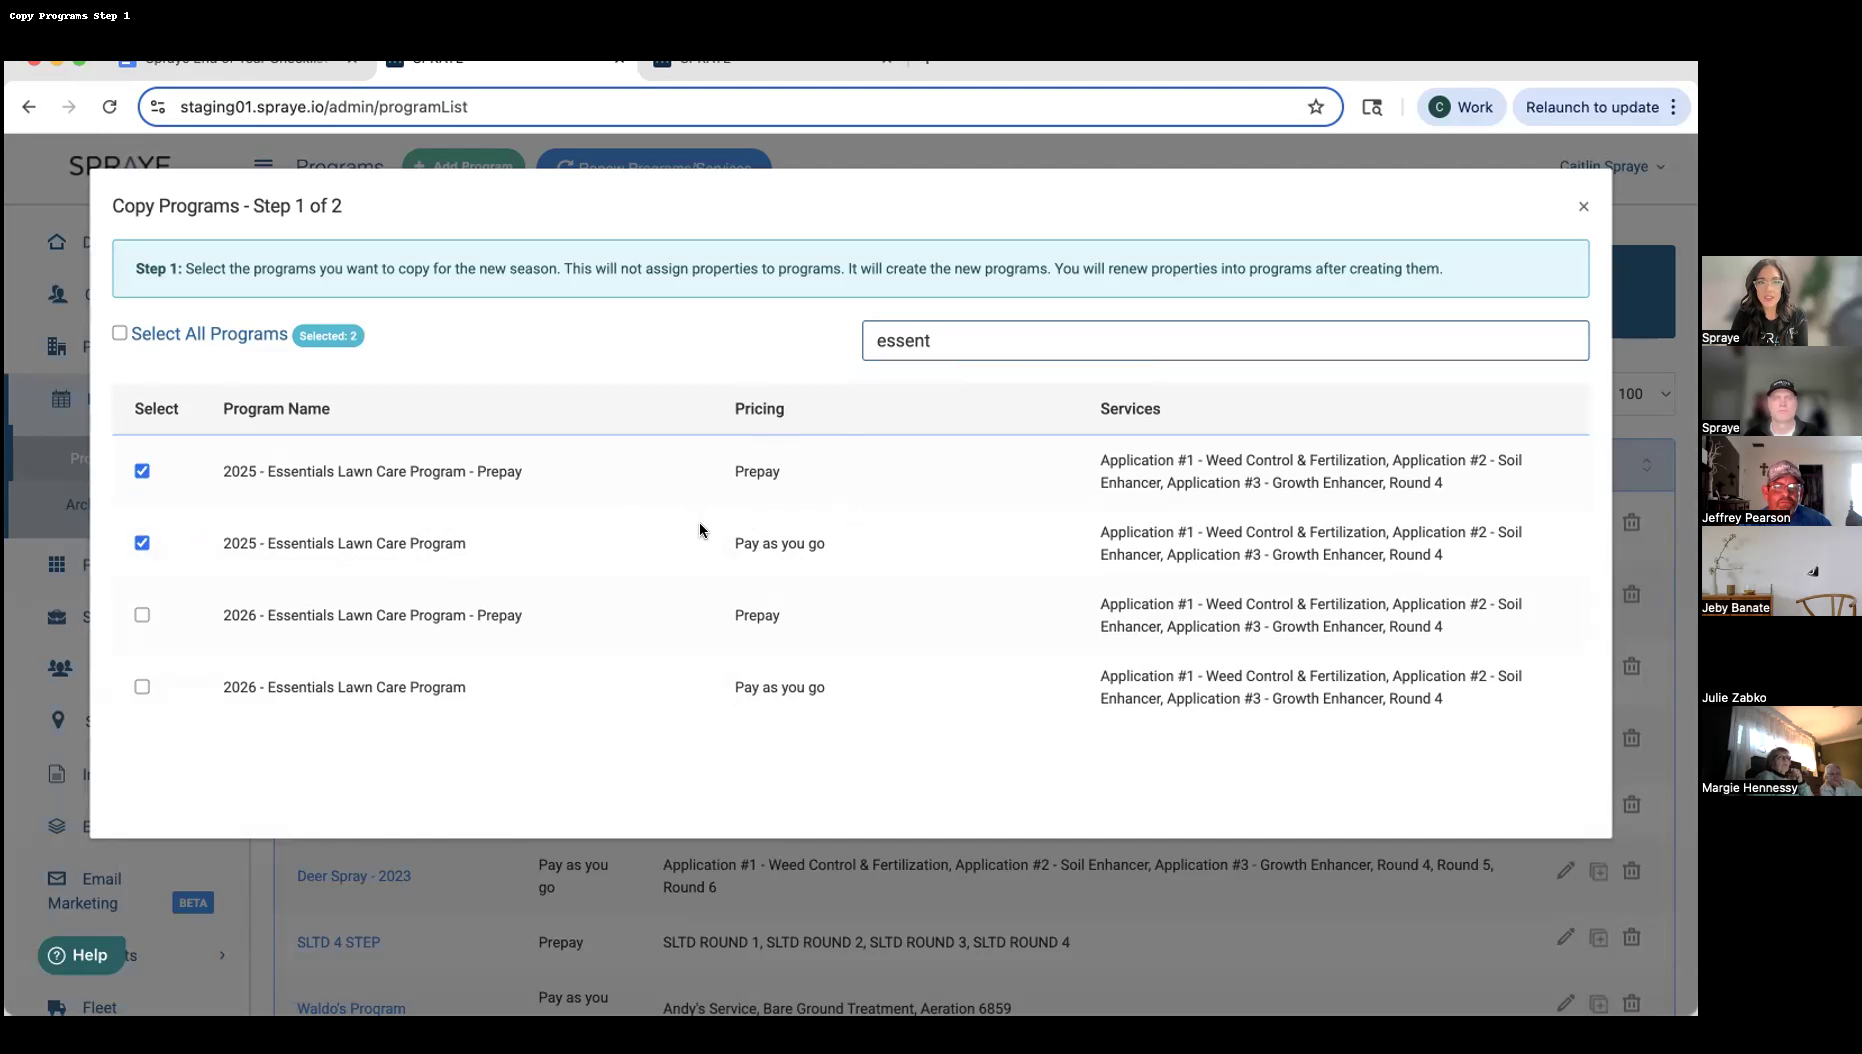Edit SLTD 4 STEP with the pencil icon

[x=1566, y=937]
